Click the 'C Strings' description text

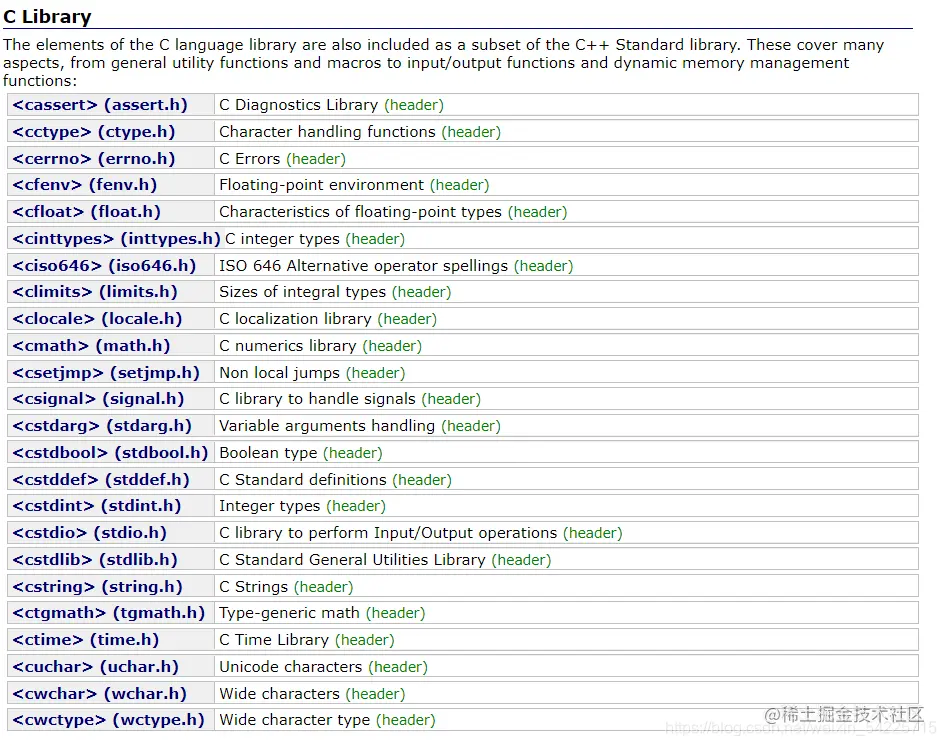(x=253, y=587)
